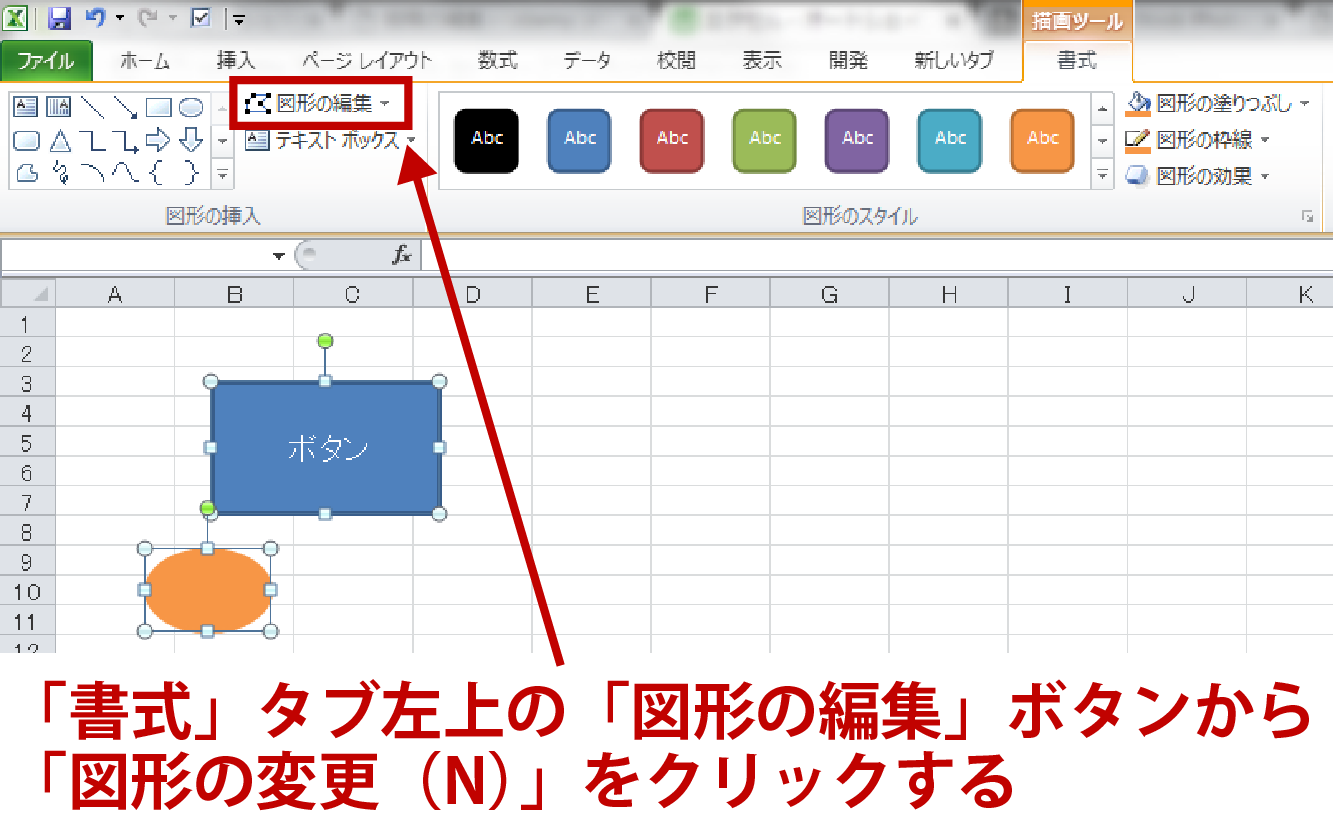The width and height of the screenshot is (1333, 830).
Task: Switch to the ページ レイアウト tab
Action: (x=367, y=60)
